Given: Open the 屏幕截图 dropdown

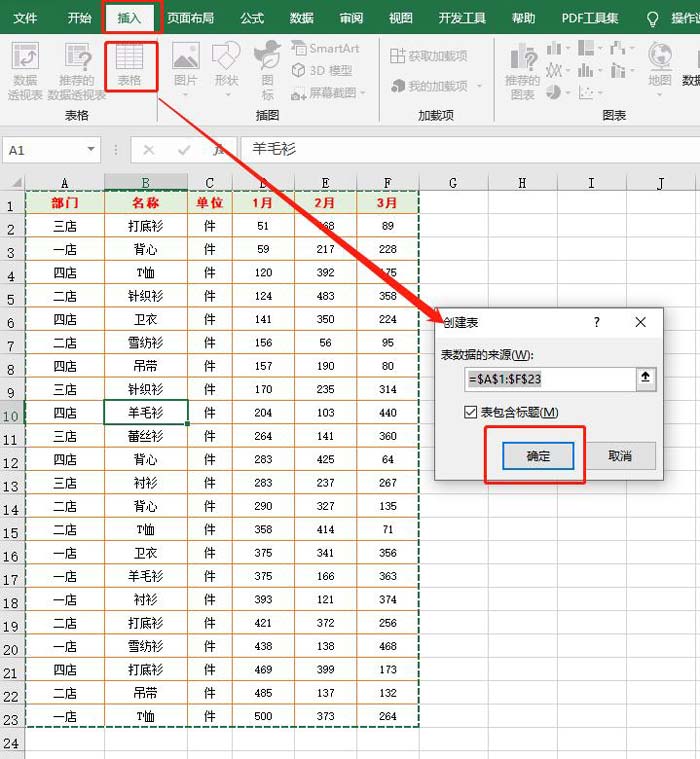Looking at the screenshot, I should point(327,93).
